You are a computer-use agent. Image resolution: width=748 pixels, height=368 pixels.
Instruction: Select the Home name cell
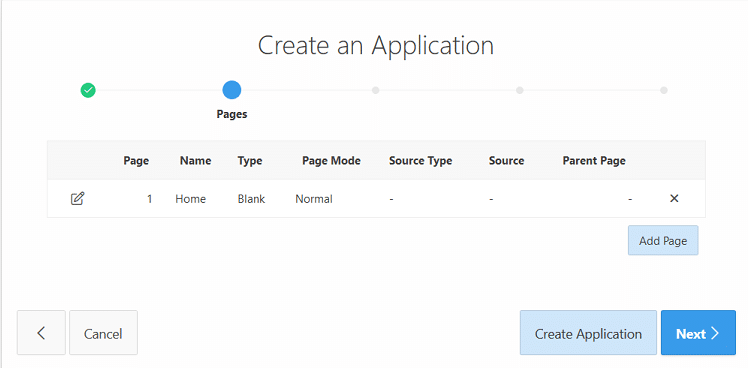(x=191, y=199)
